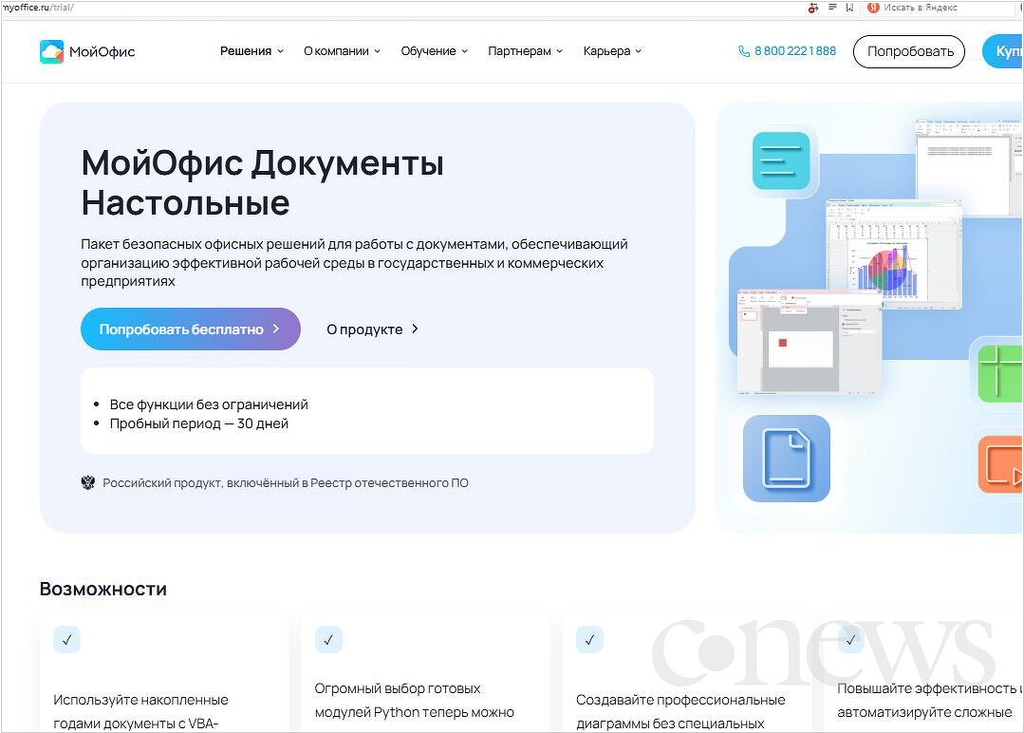Screen dimensions: 1024x733
Task: Click the teal text editor app icon
Action: tap(781, 160)
